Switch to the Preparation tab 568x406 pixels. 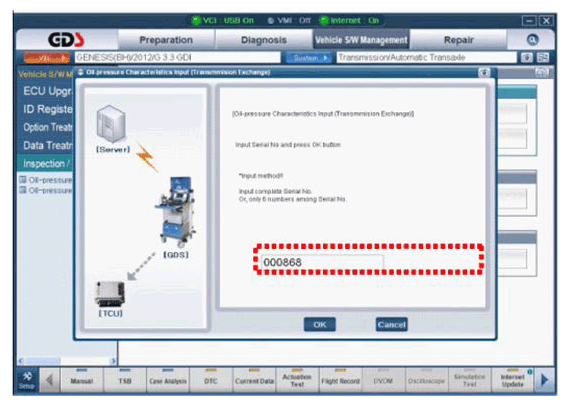pos(166,40)
